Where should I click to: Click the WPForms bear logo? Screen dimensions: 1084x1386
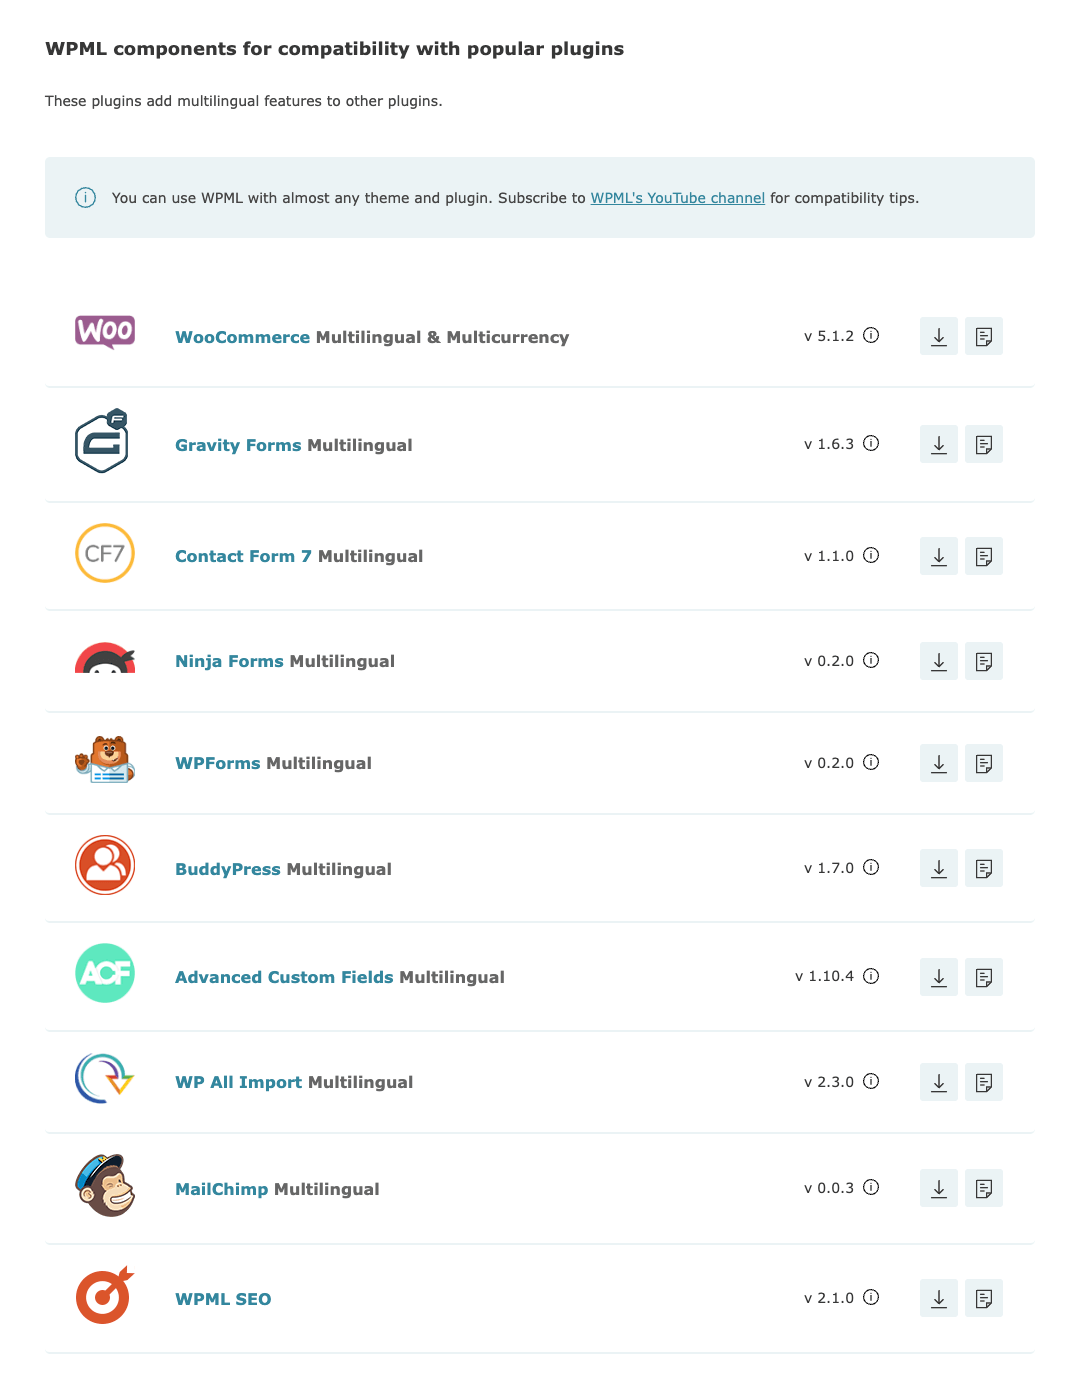click(104, 760)
